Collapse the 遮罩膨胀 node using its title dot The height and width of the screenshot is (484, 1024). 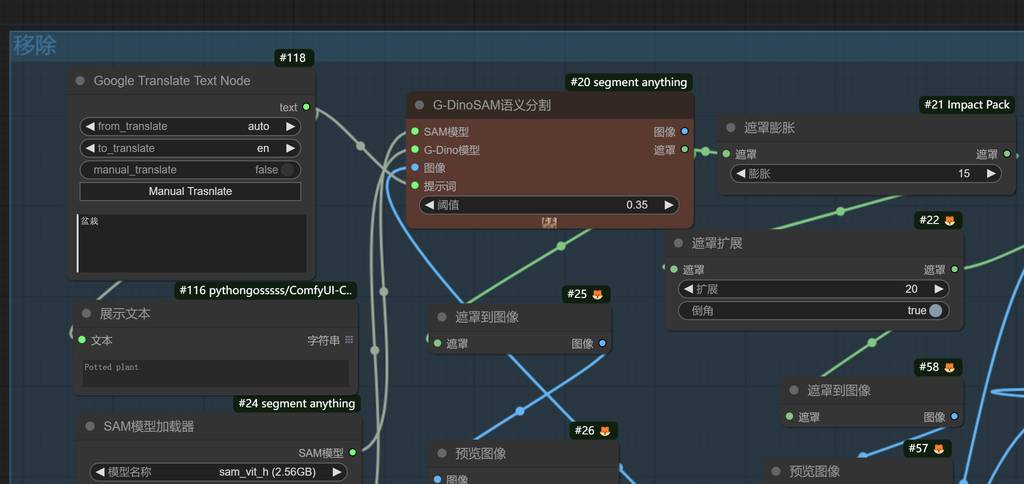(x=731, y=128)
